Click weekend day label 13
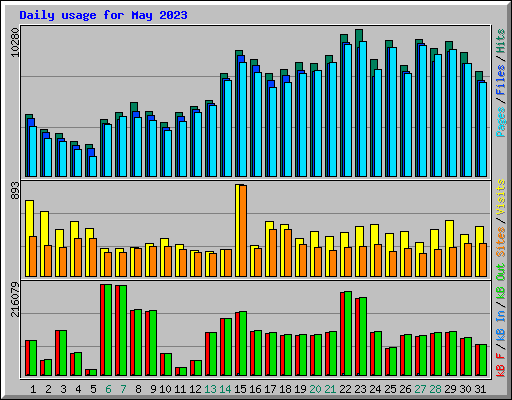 coord(210,389)
